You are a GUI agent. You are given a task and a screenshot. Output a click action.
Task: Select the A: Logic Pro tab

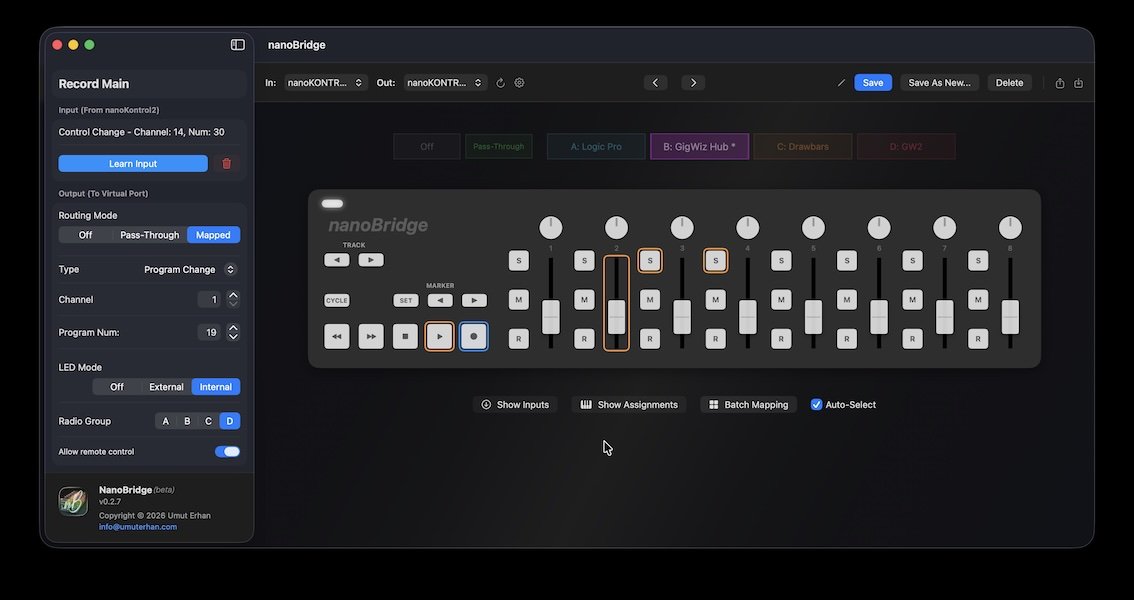tap(596, 147)
